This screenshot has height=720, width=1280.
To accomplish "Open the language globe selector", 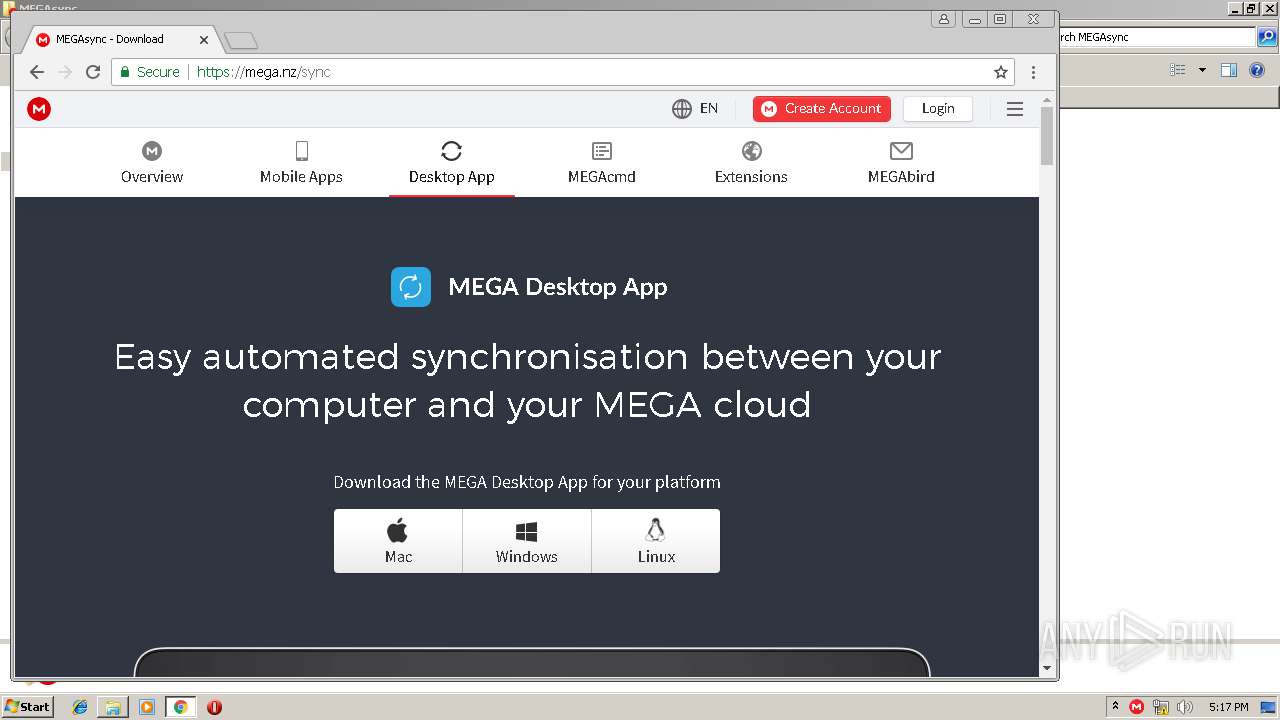I will [682, 109].
